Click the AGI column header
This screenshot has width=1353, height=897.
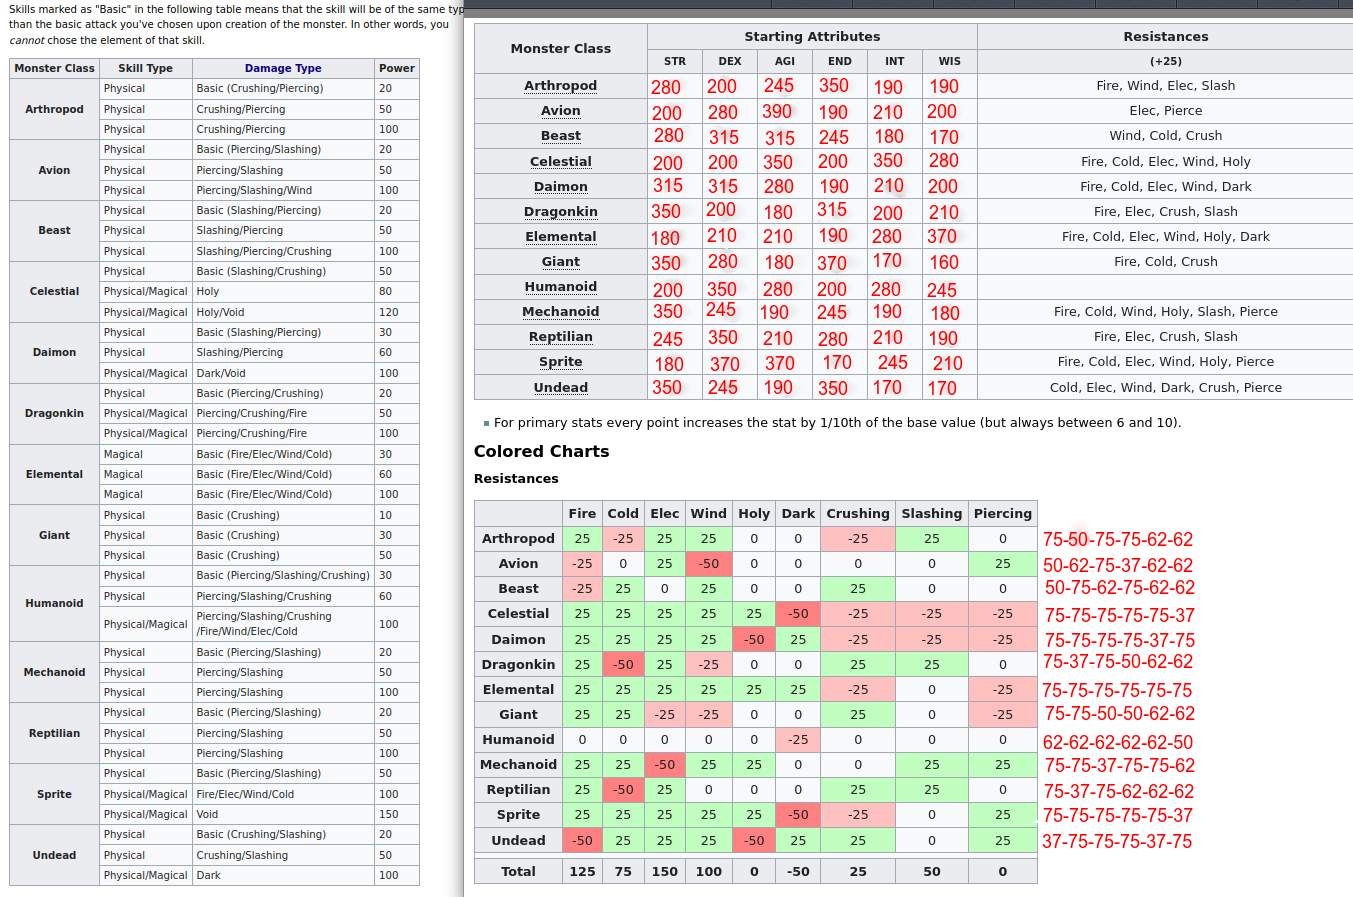[785, 61]
